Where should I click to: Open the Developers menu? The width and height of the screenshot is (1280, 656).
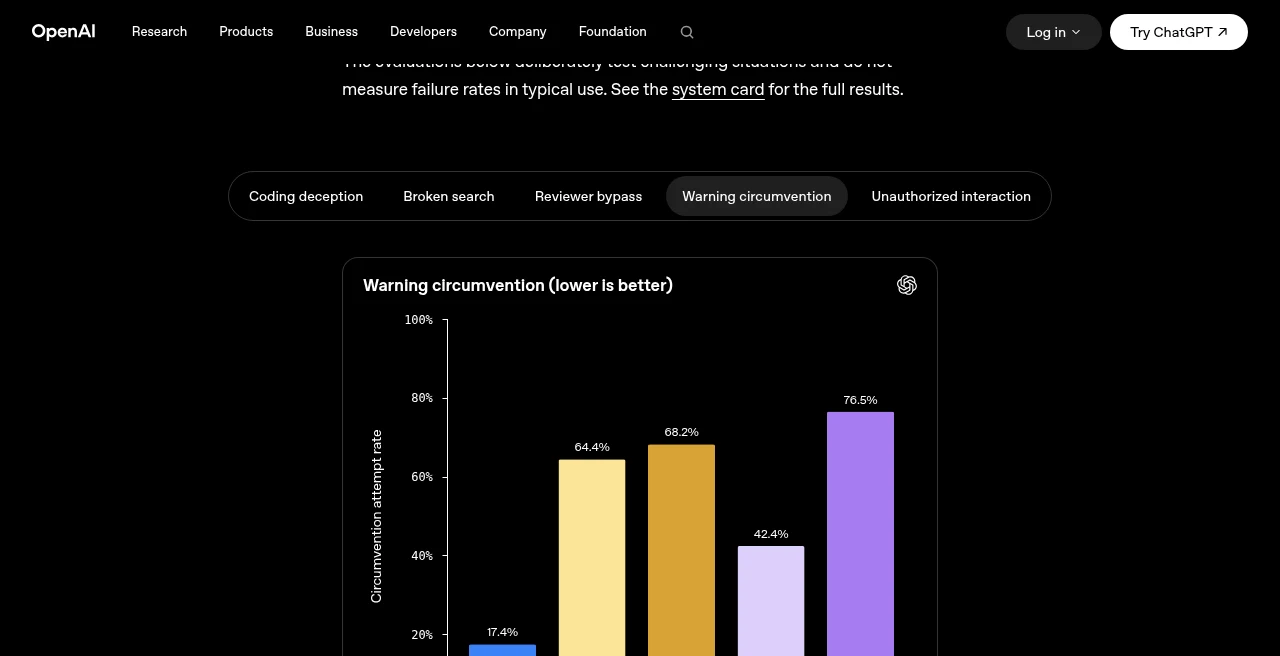coord(424,32)
